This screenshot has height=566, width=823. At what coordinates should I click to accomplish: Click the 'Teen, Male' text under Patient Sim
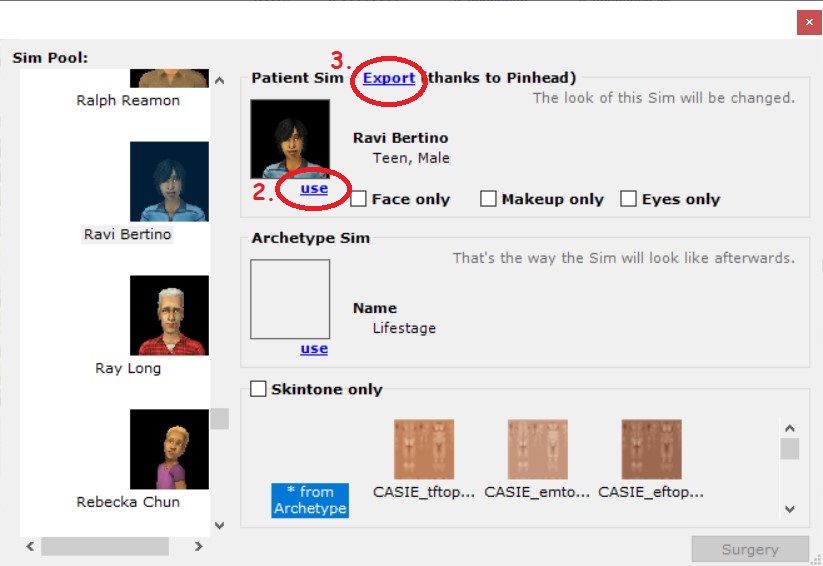click(x=411, y=158)
